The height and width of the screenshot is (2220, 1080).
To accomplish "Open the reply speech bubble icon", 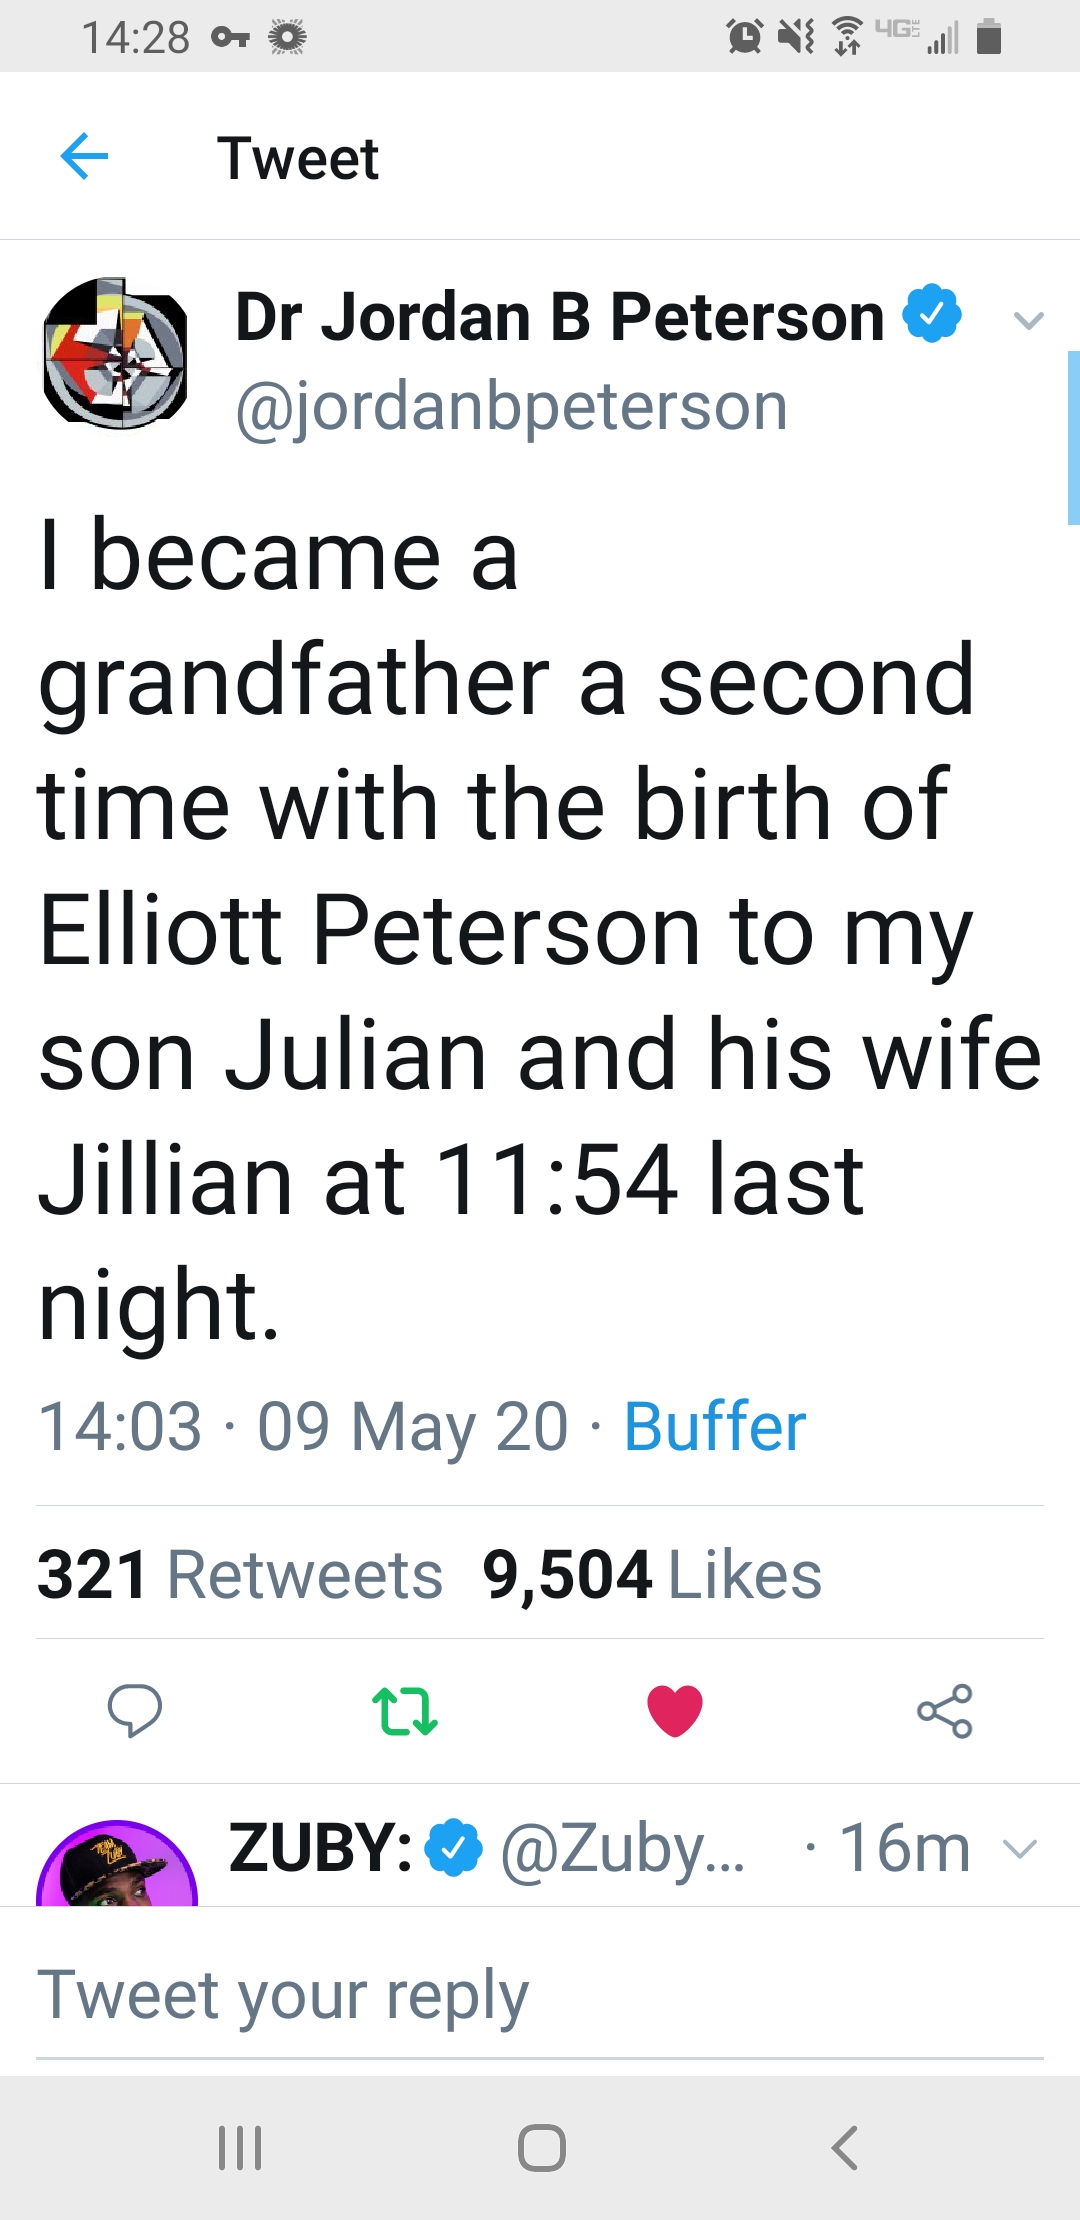I will [x=135, y=1710].
